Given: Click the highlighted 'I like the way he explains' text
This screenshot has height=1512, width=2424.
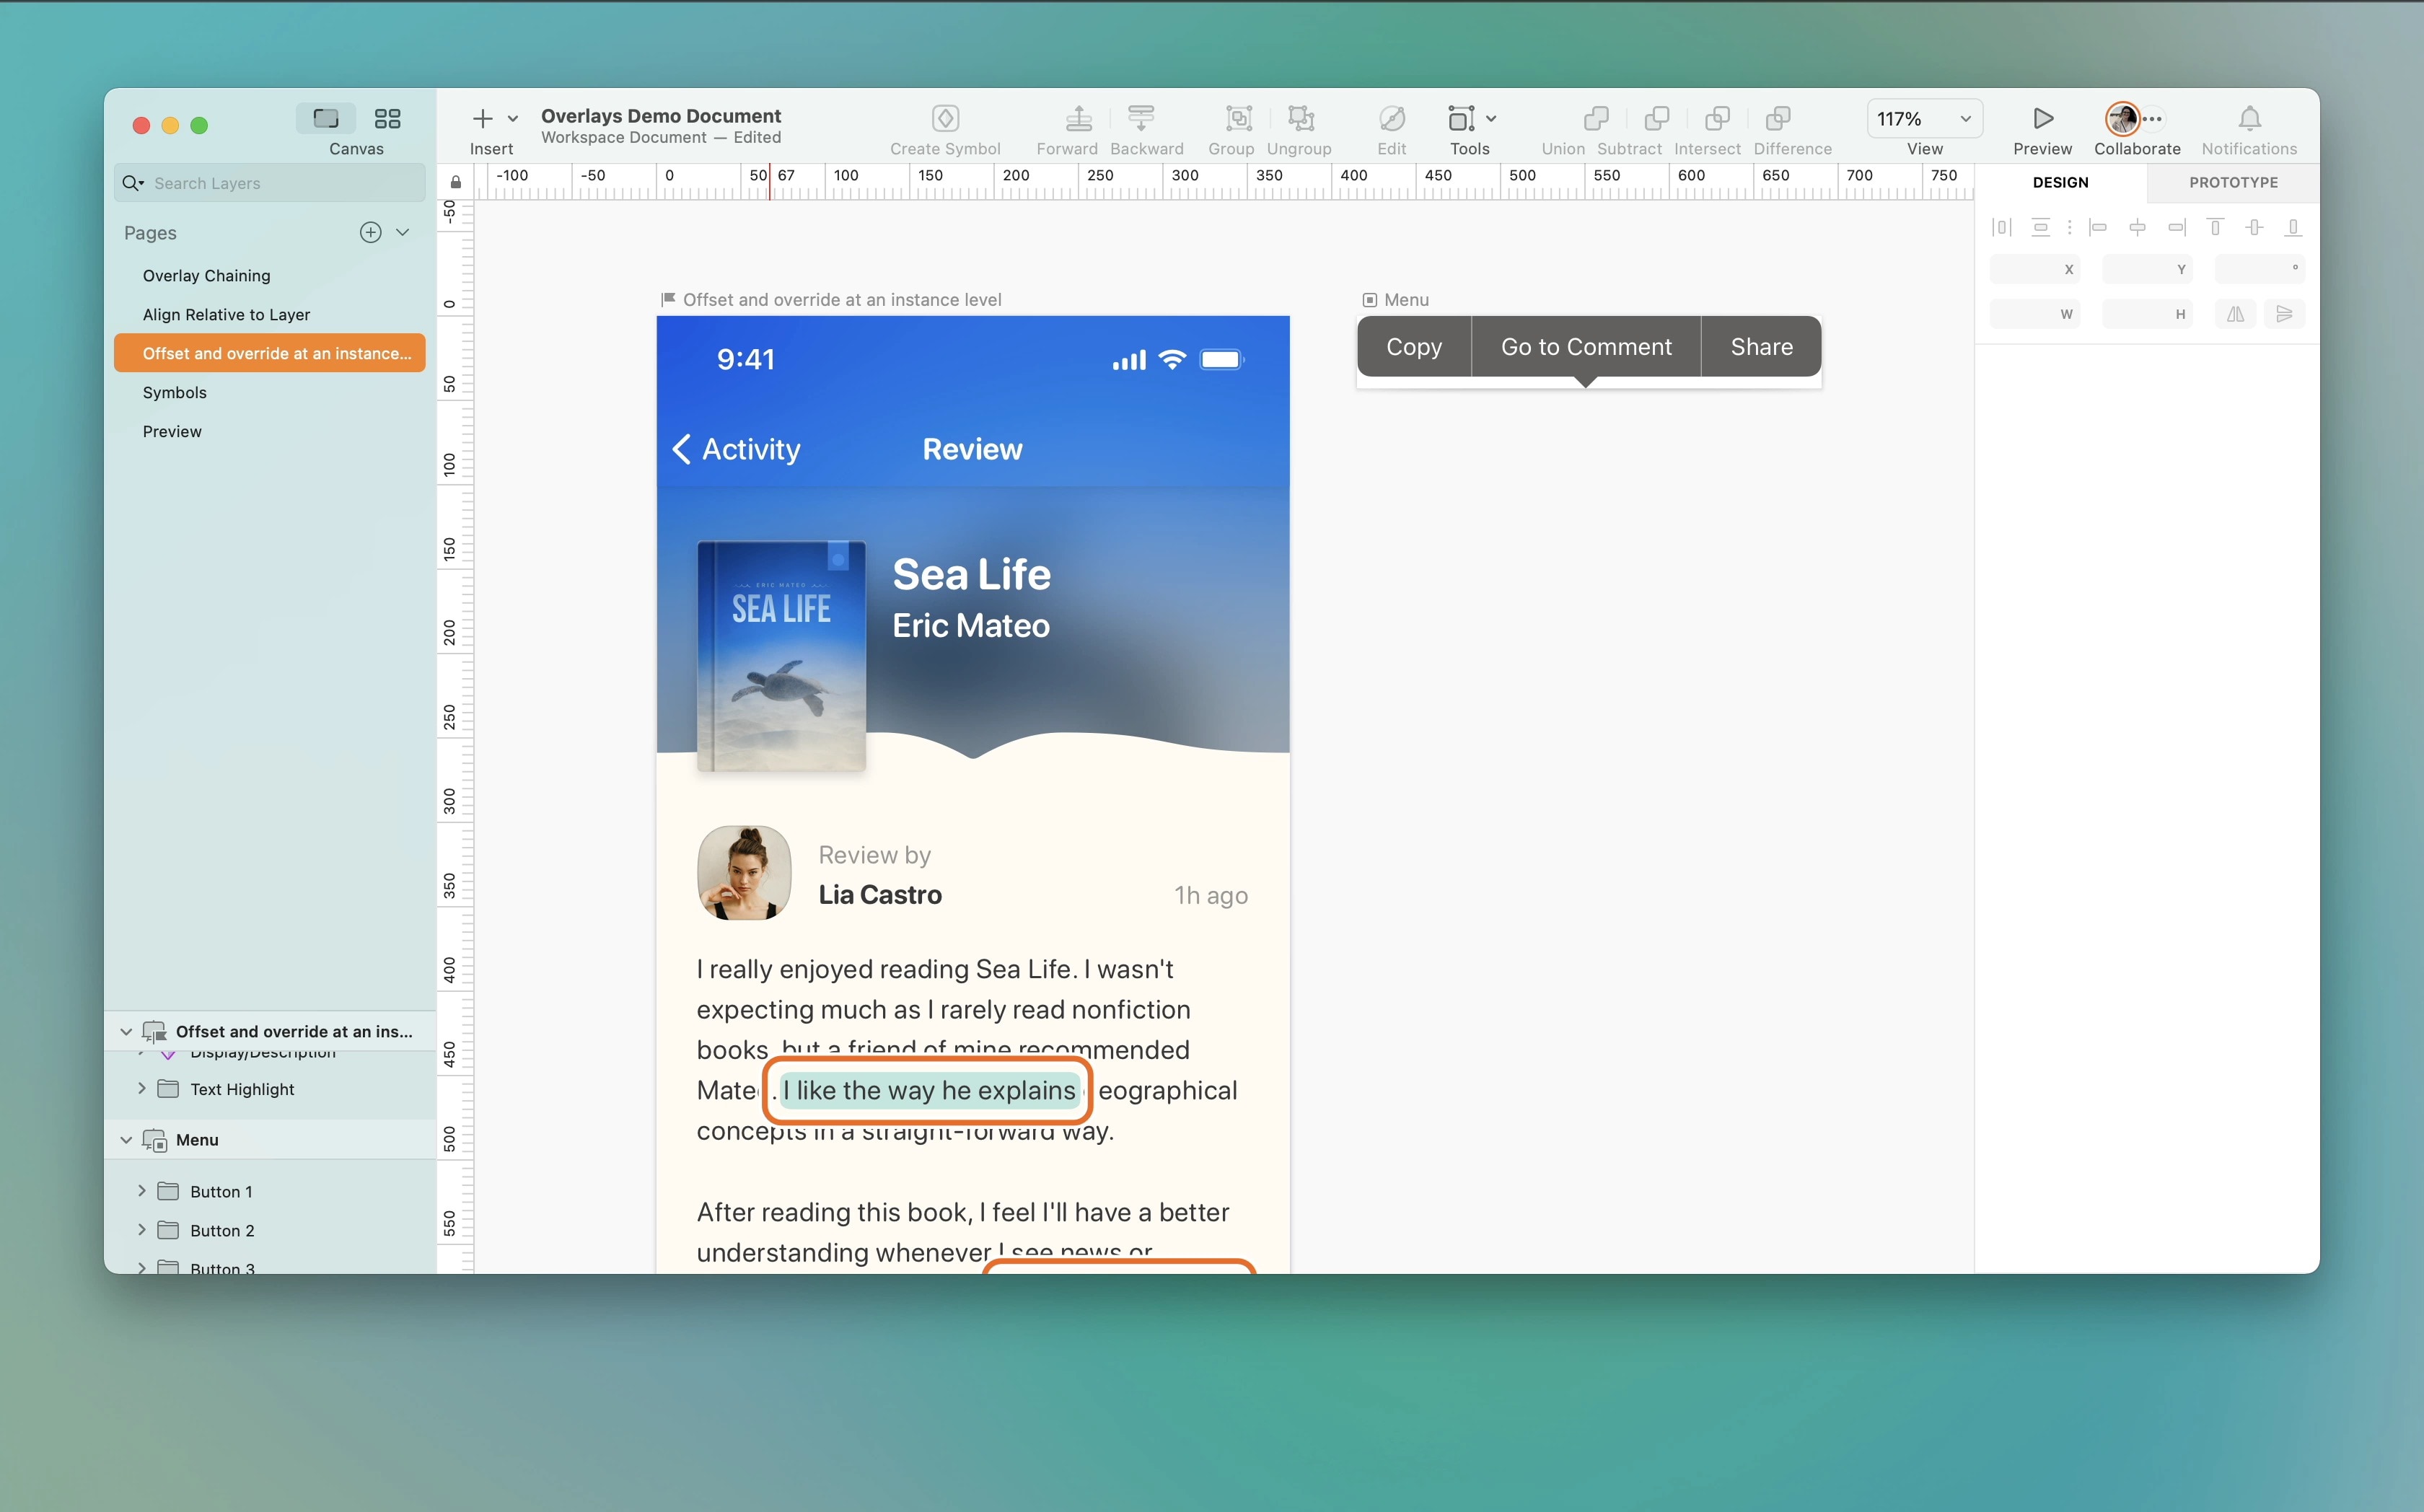Looking at the screenshot, I should pyautogui.click(x=929, y=1091).
